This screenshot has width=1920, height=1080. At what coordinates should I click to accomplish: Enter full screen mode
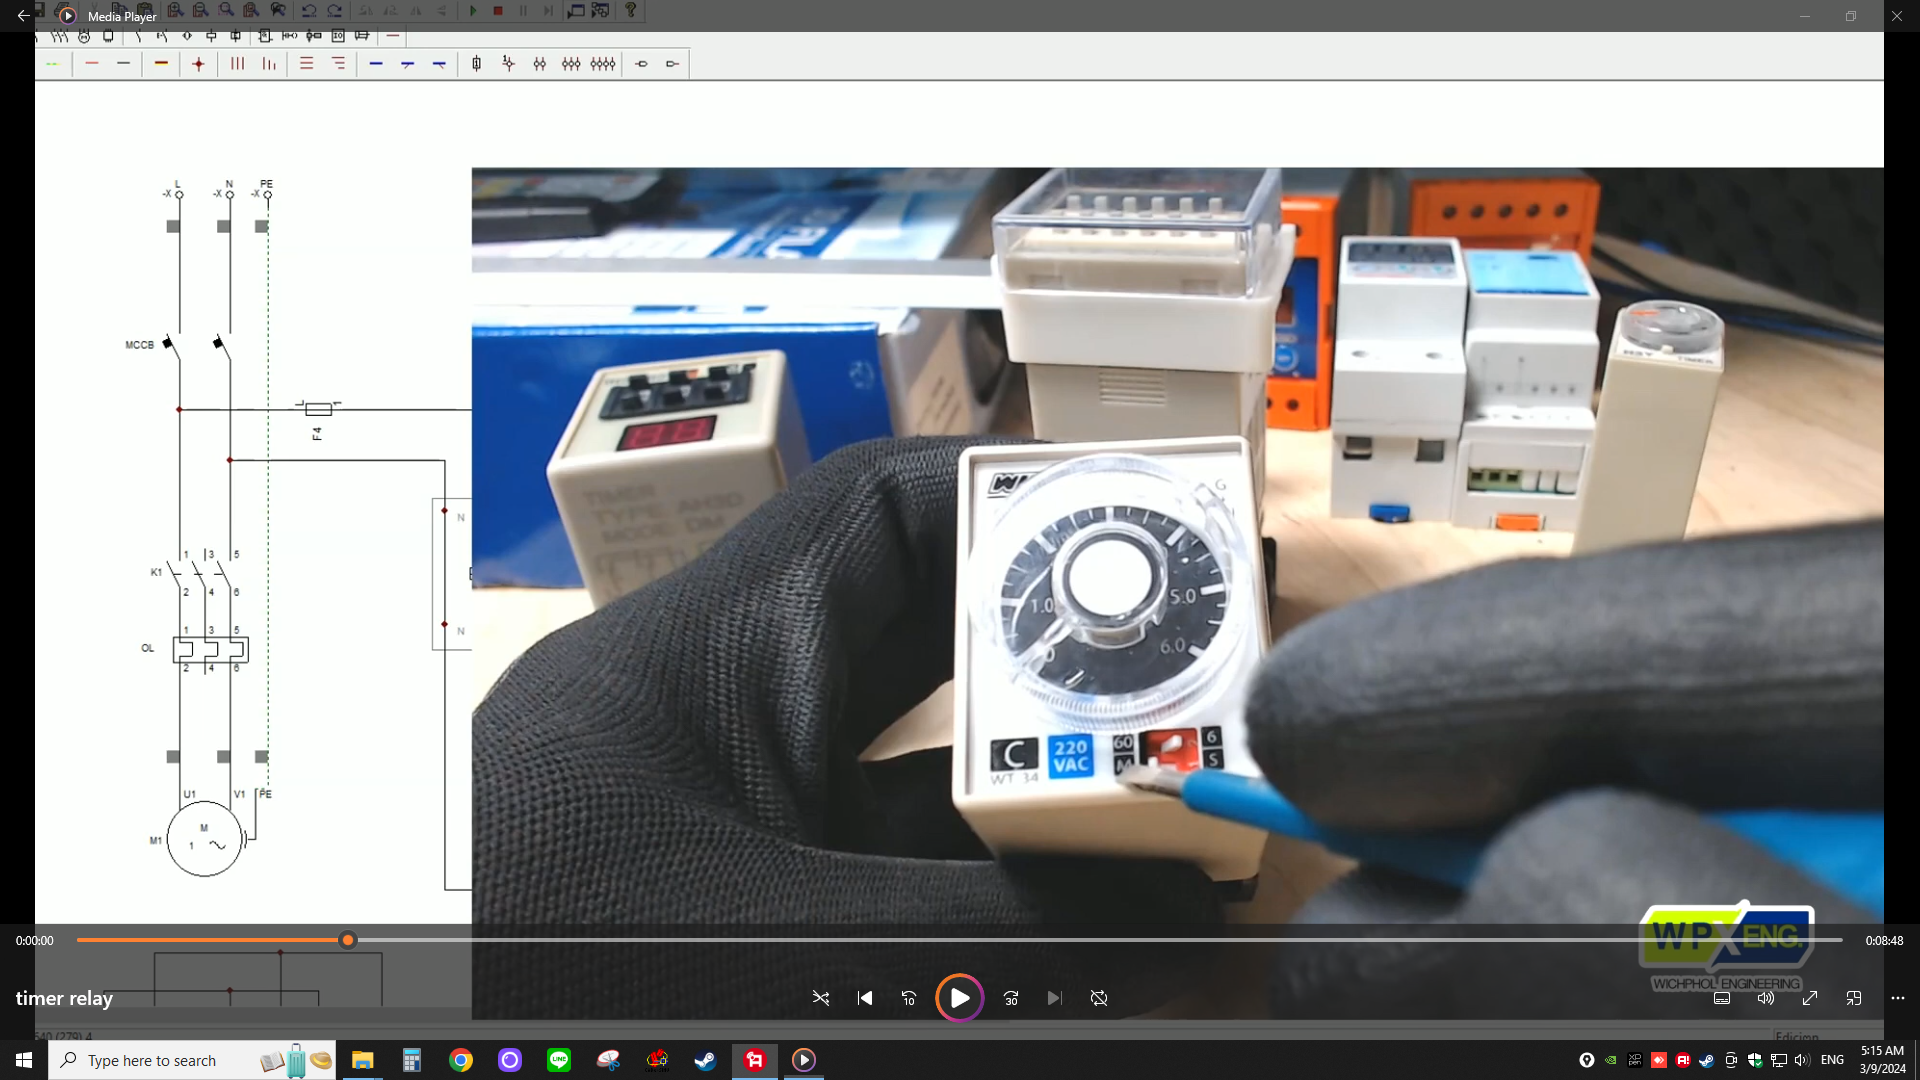1810,998
